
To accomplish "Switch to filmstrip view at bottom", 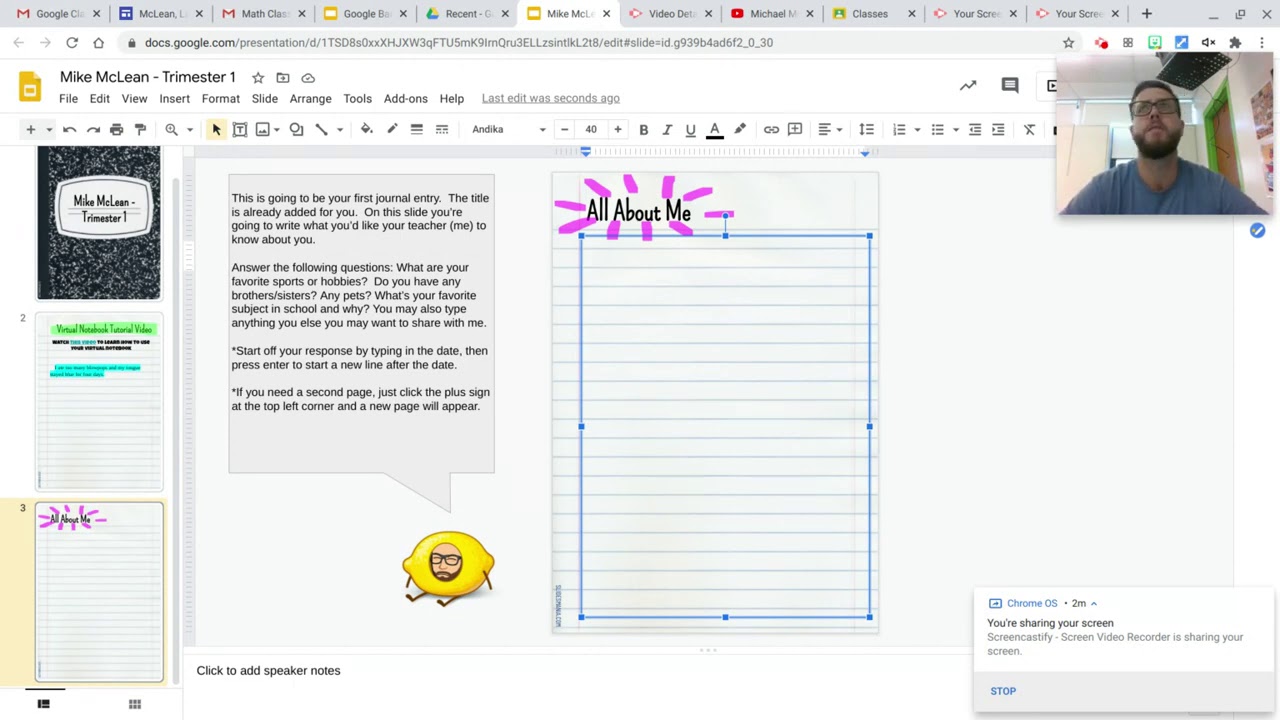I will pyautogui.click(x=43, y=704).
